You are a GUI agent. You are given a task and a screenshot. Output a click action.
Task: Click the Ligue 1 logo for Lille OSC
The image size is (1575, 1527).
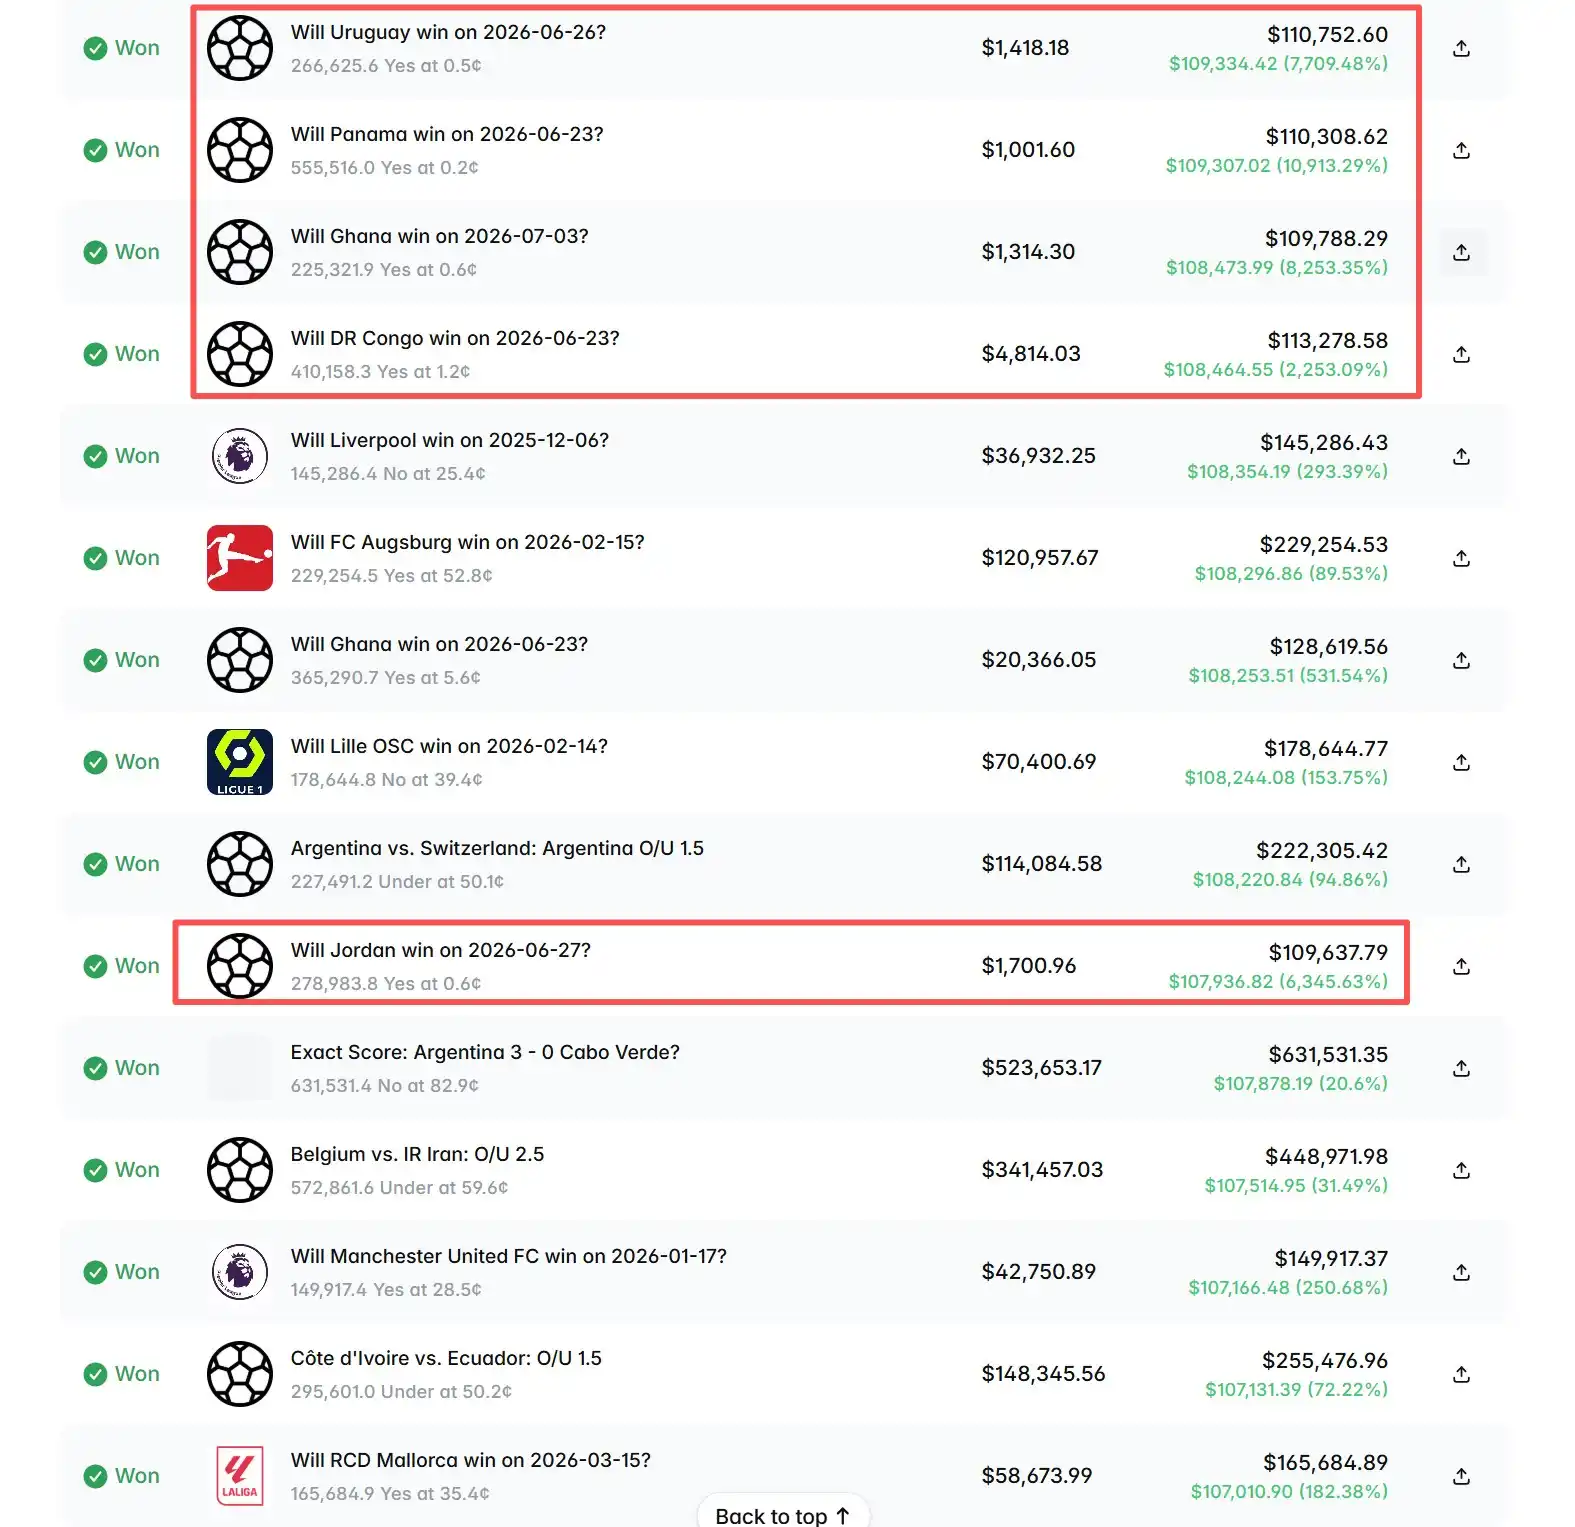coord(240,762)
